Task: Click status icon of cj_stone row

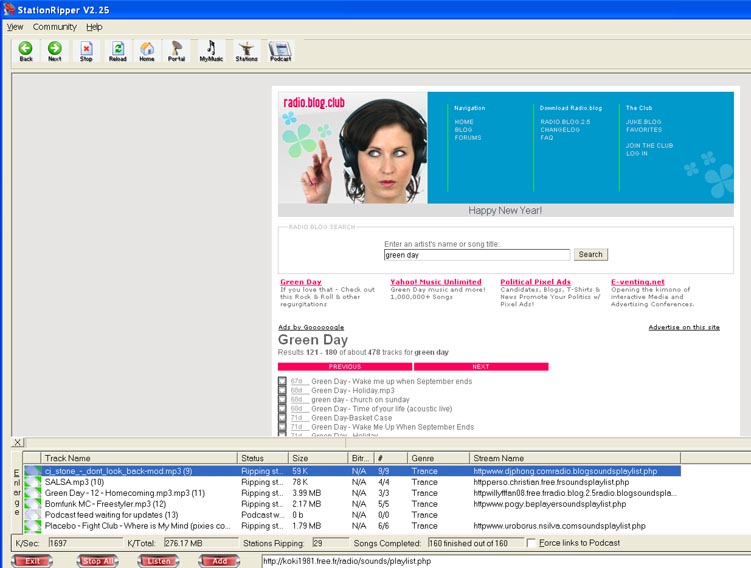Action: pyautogui.click(x=32, y=471)
